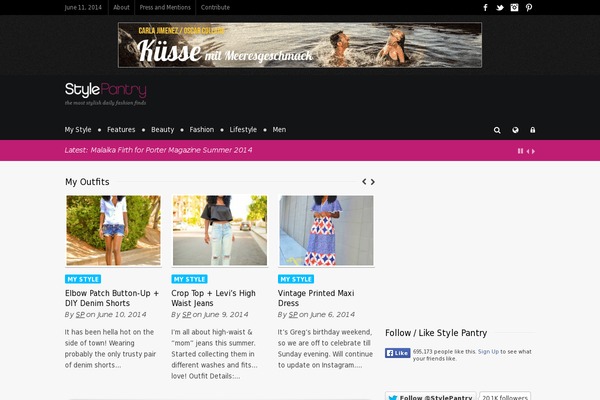The height and width of the screenshot is (400, 600).
Task: Open the Fashion menu
Action: [202, 130]
